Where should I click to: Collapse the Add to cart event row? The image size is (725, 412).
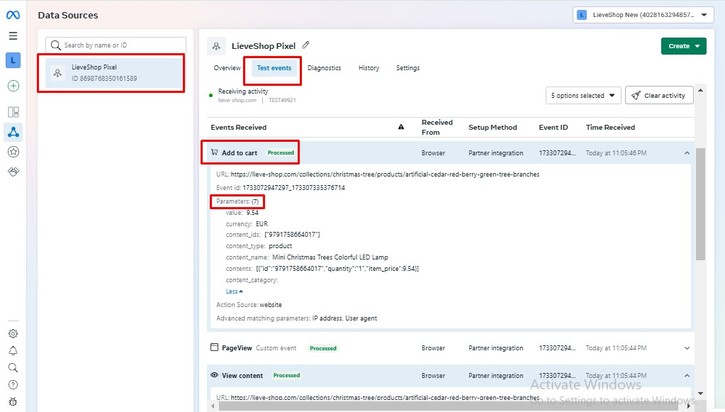(687, 153)
